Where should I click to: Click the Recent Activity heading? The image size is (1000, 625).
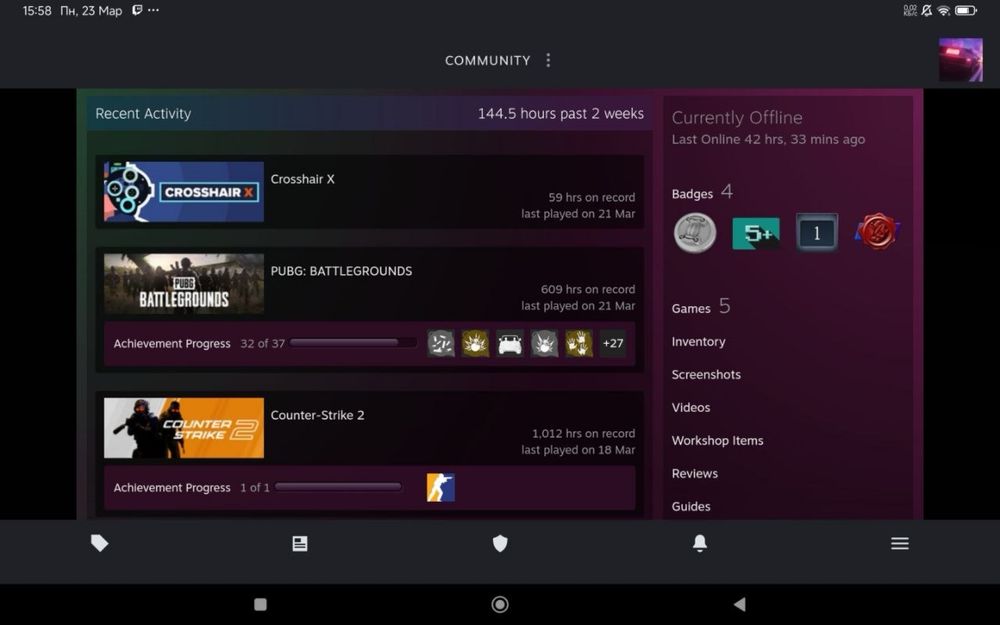coord(143,114)
